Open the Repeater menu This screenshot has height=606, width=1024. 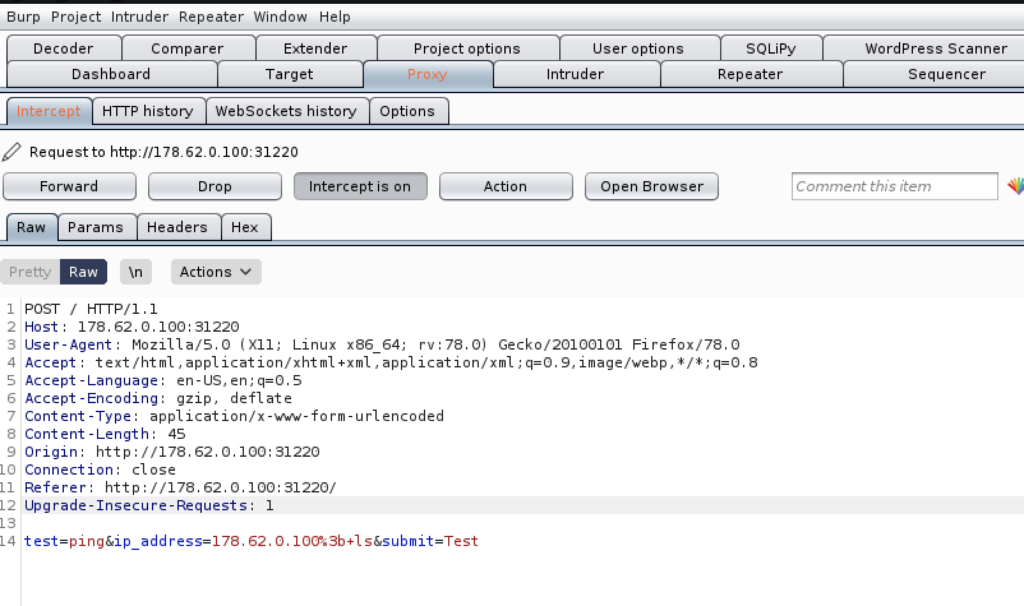click(211, 17)
